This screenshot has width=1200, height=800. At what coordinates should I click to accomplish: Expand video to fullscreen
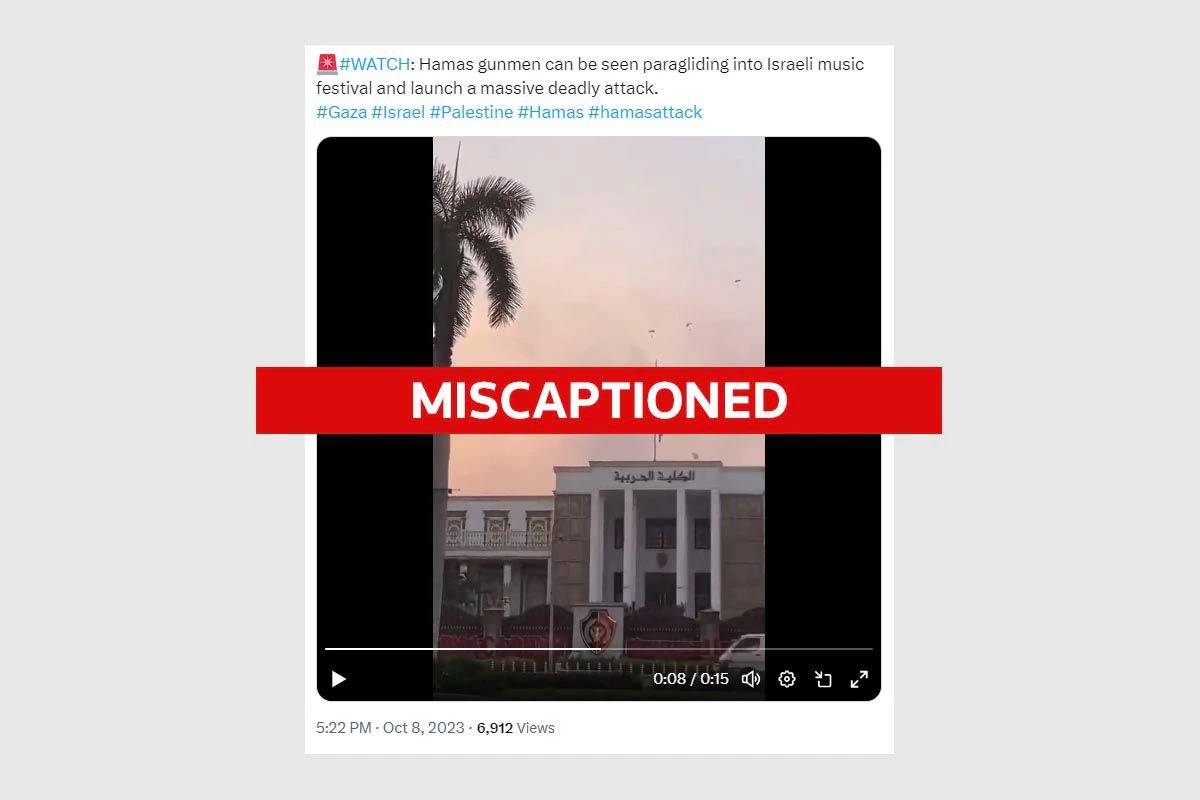(859, 679)
